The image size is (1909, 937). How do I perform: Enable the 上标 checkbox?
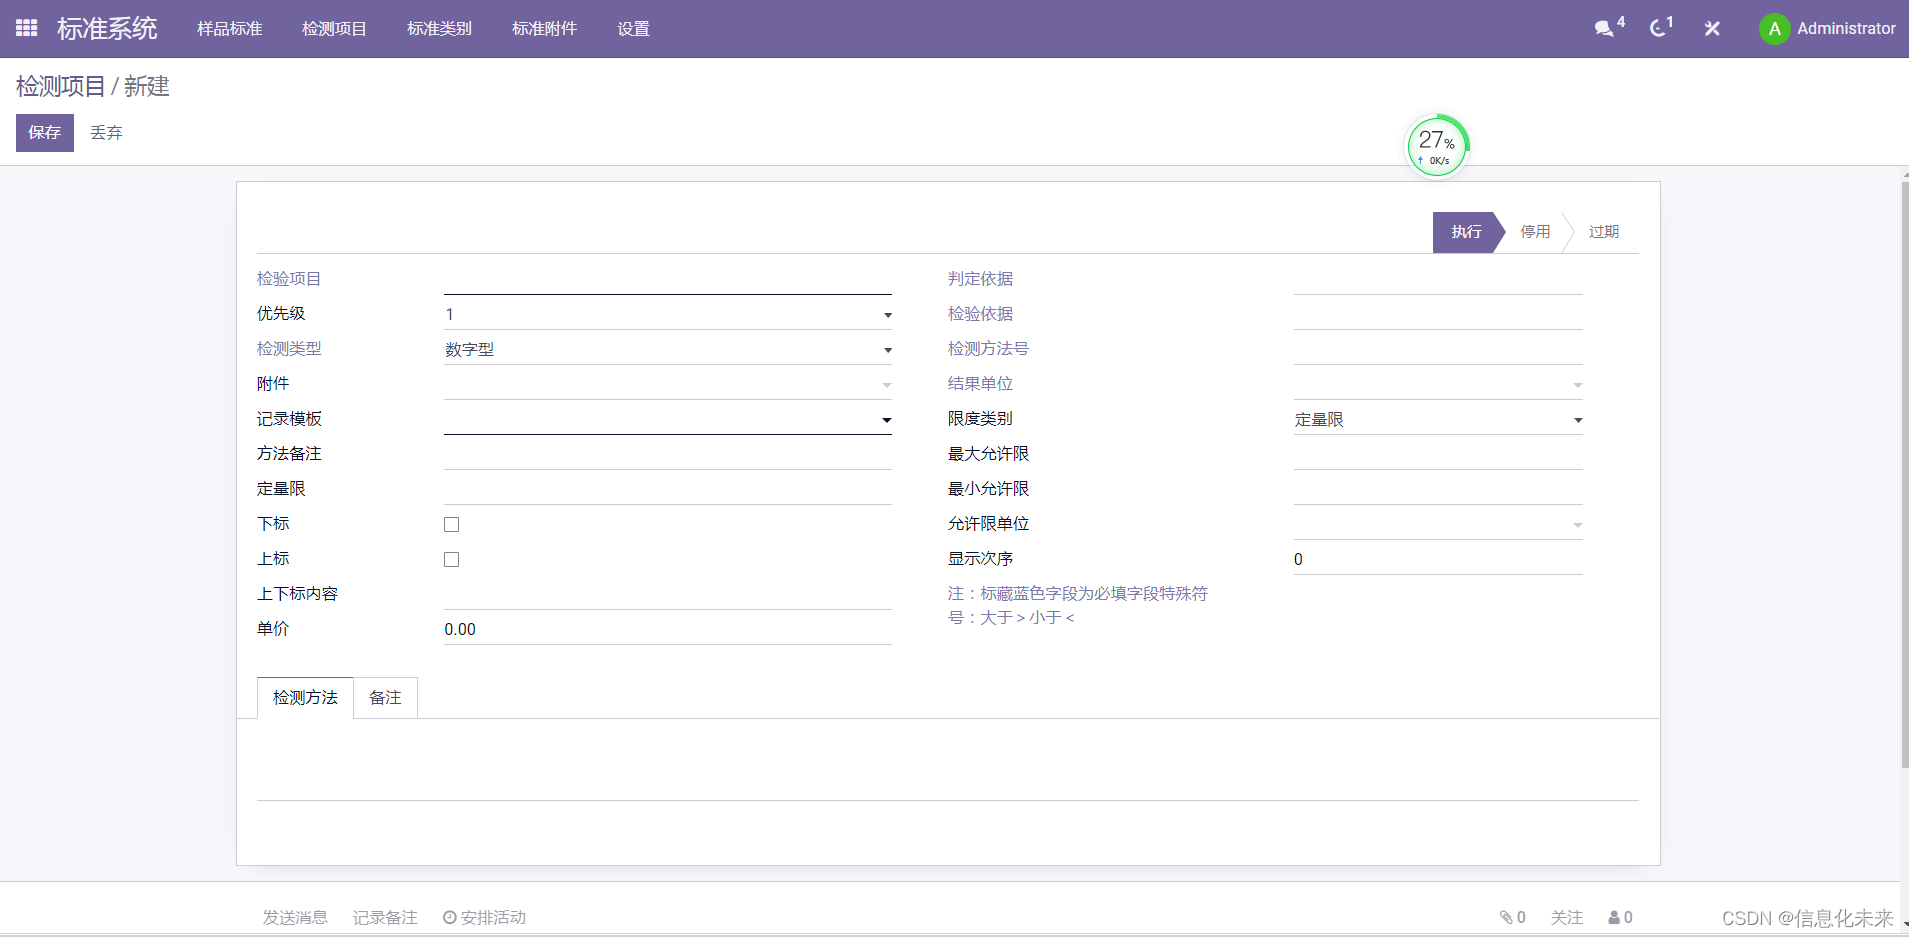(x=451, y=558)
